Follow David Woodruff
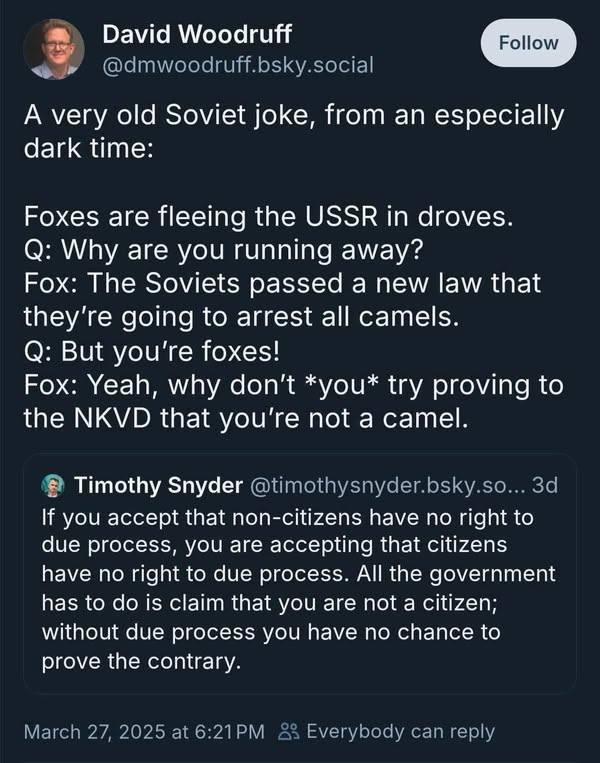Screen dimensions: 600x763 (528, 43)
